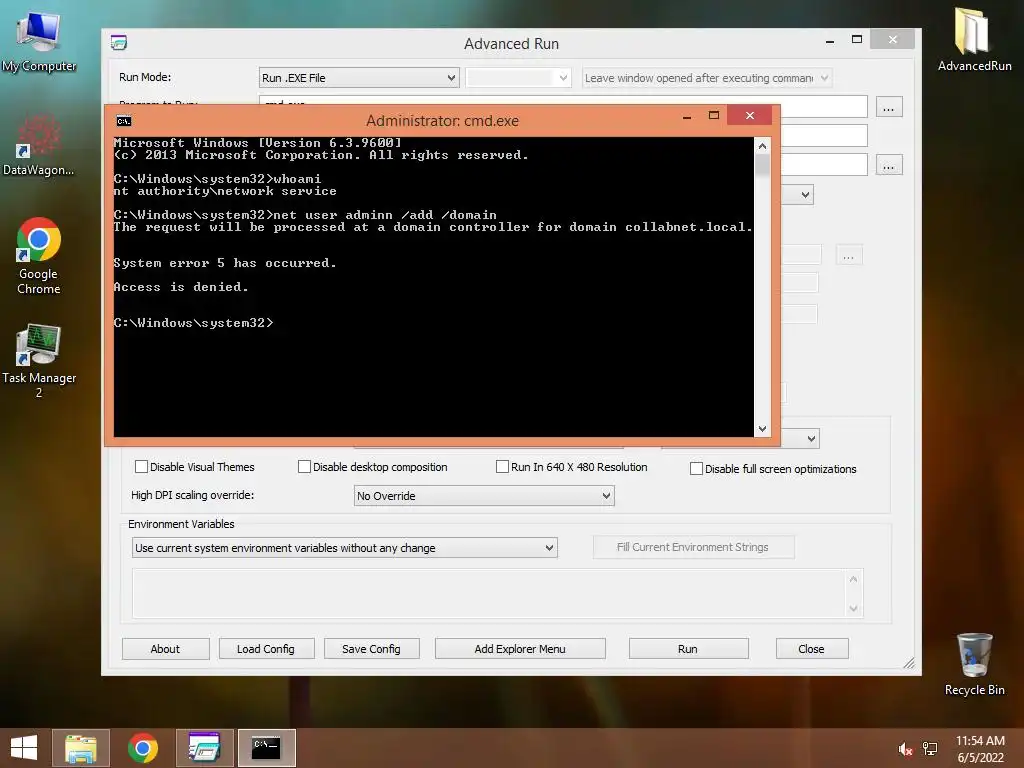Open AdvancedRun folder on desktop
Image resolution: width=1024 pixels, height=768 pixels.
[x=974, y=39]
